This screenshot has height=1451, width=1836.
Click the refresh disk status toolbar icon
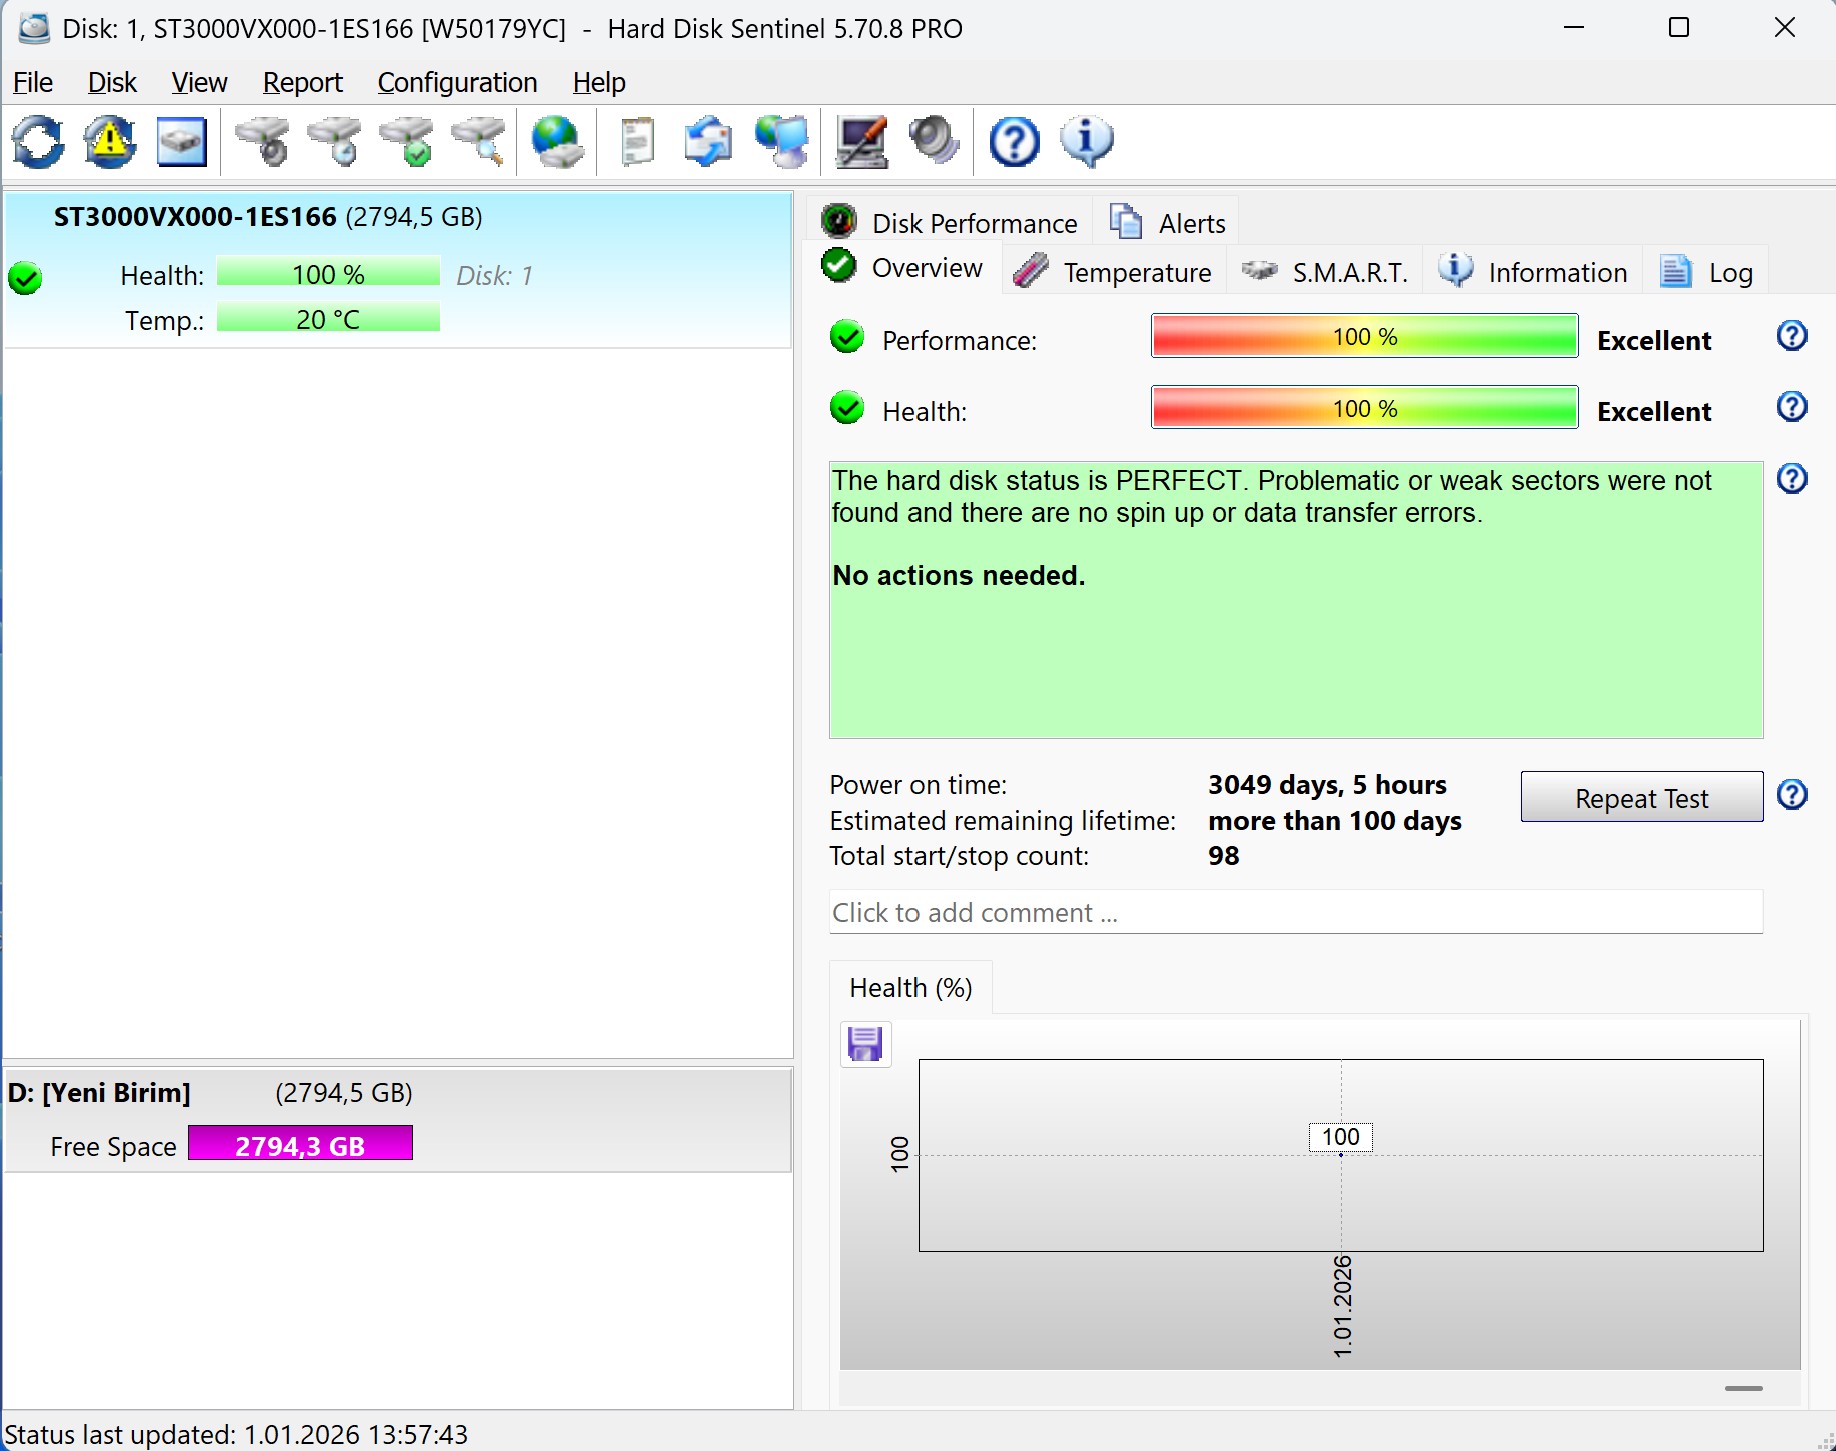(38, 142)
